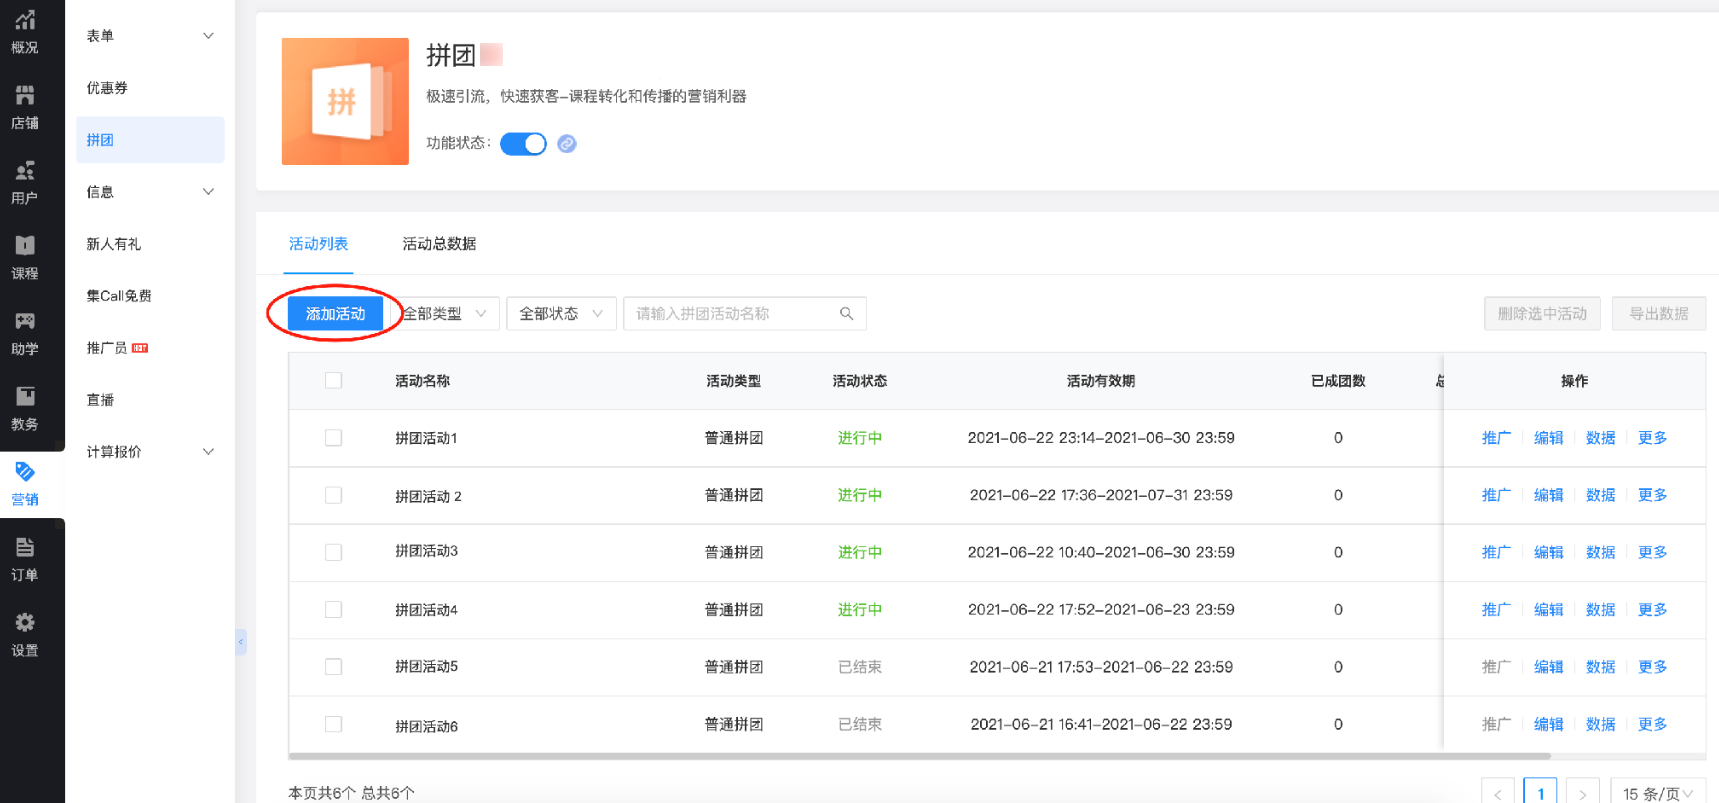
Task: Tick the select-all header checkbox
Action: coord(334,380)
